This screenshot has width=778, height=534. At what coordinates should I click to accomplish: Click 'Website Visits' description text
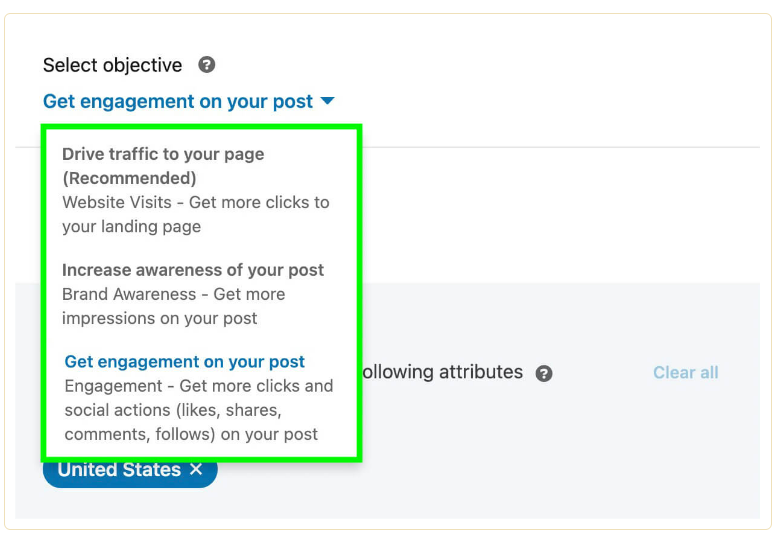click(x=195, y=202)
